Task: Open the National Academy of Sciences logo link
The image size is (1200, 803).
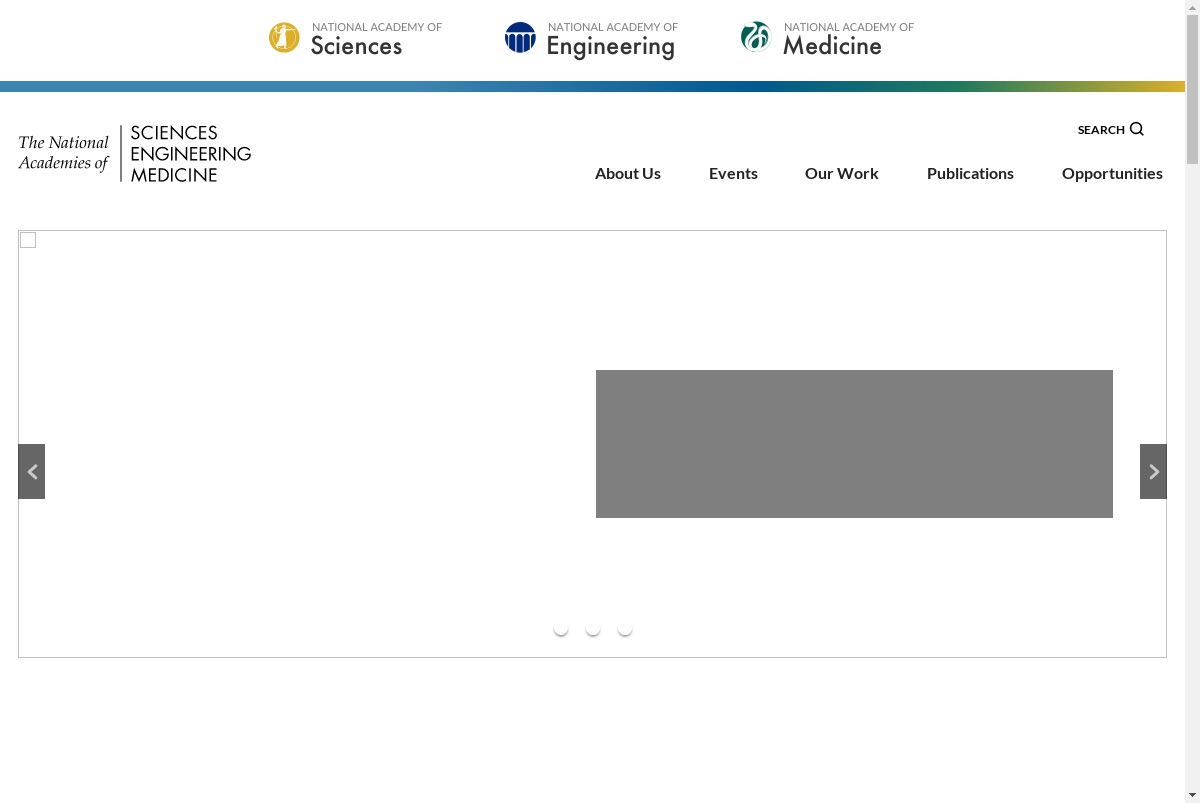Action: 356,39
